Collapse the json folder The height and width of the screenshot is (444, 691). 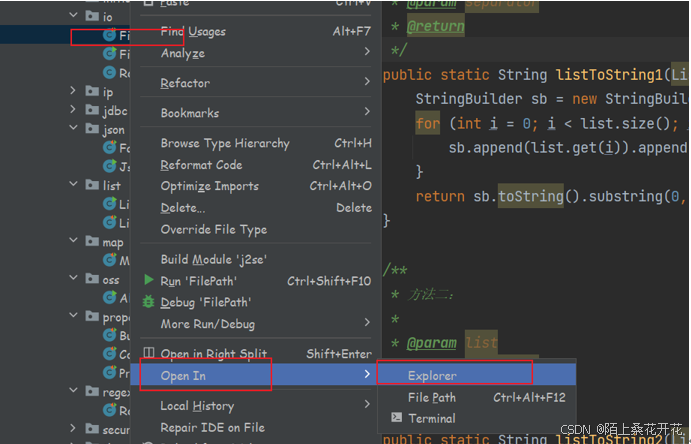click(x=73, y=128)
